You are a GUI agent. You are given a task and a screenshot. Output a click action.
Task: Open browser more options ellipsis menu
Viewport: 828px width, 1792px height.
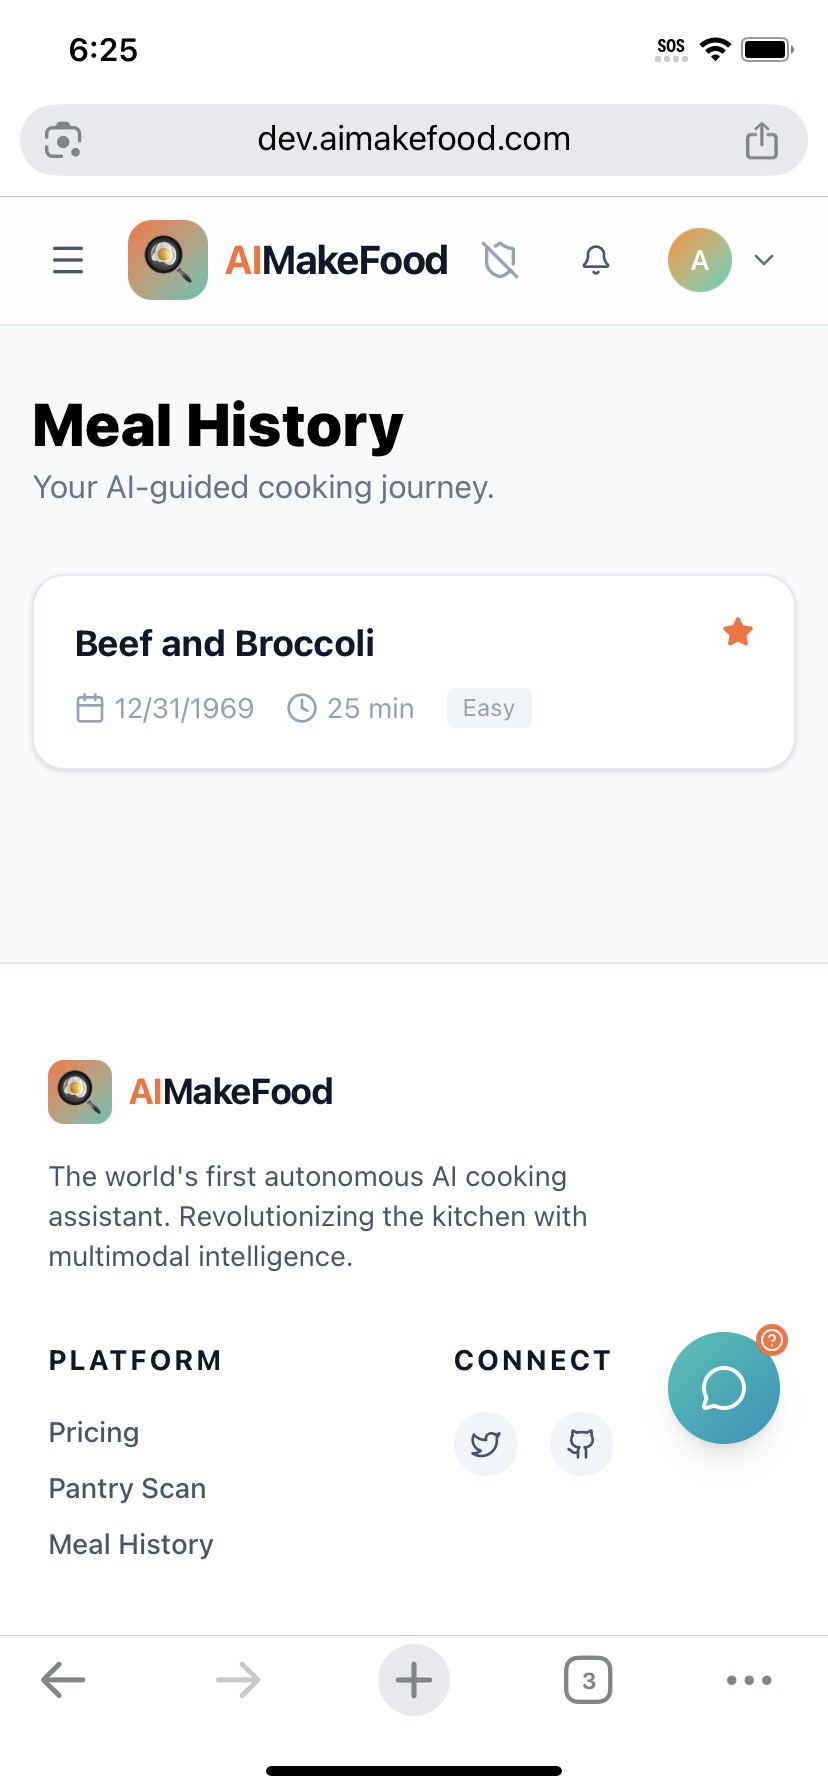[x=749, y=1680]
